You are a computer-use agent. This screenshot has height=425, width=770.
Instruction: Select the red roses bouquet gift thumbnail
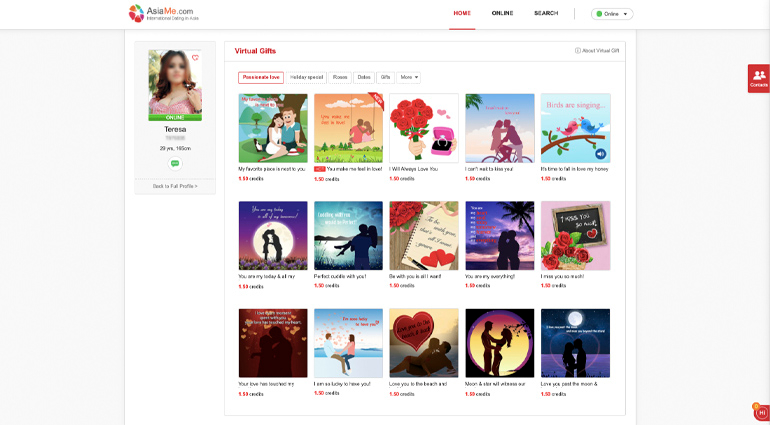pos(423,128)
